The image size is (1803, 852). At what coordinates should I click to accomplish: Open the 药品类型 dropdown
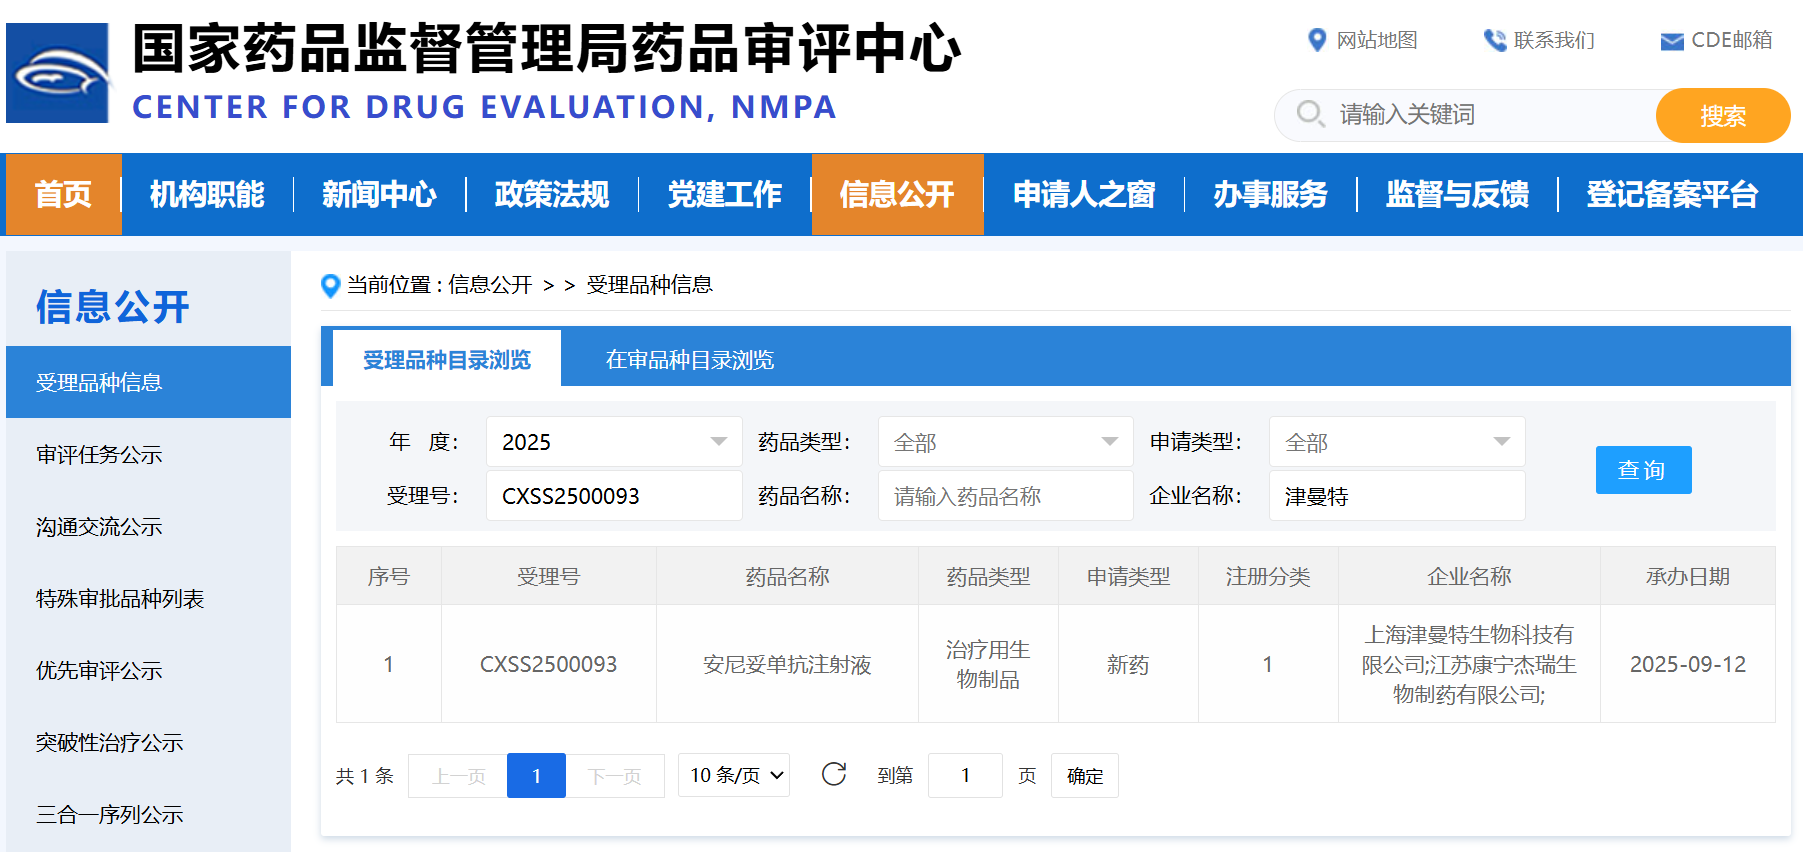point(1005,442)
